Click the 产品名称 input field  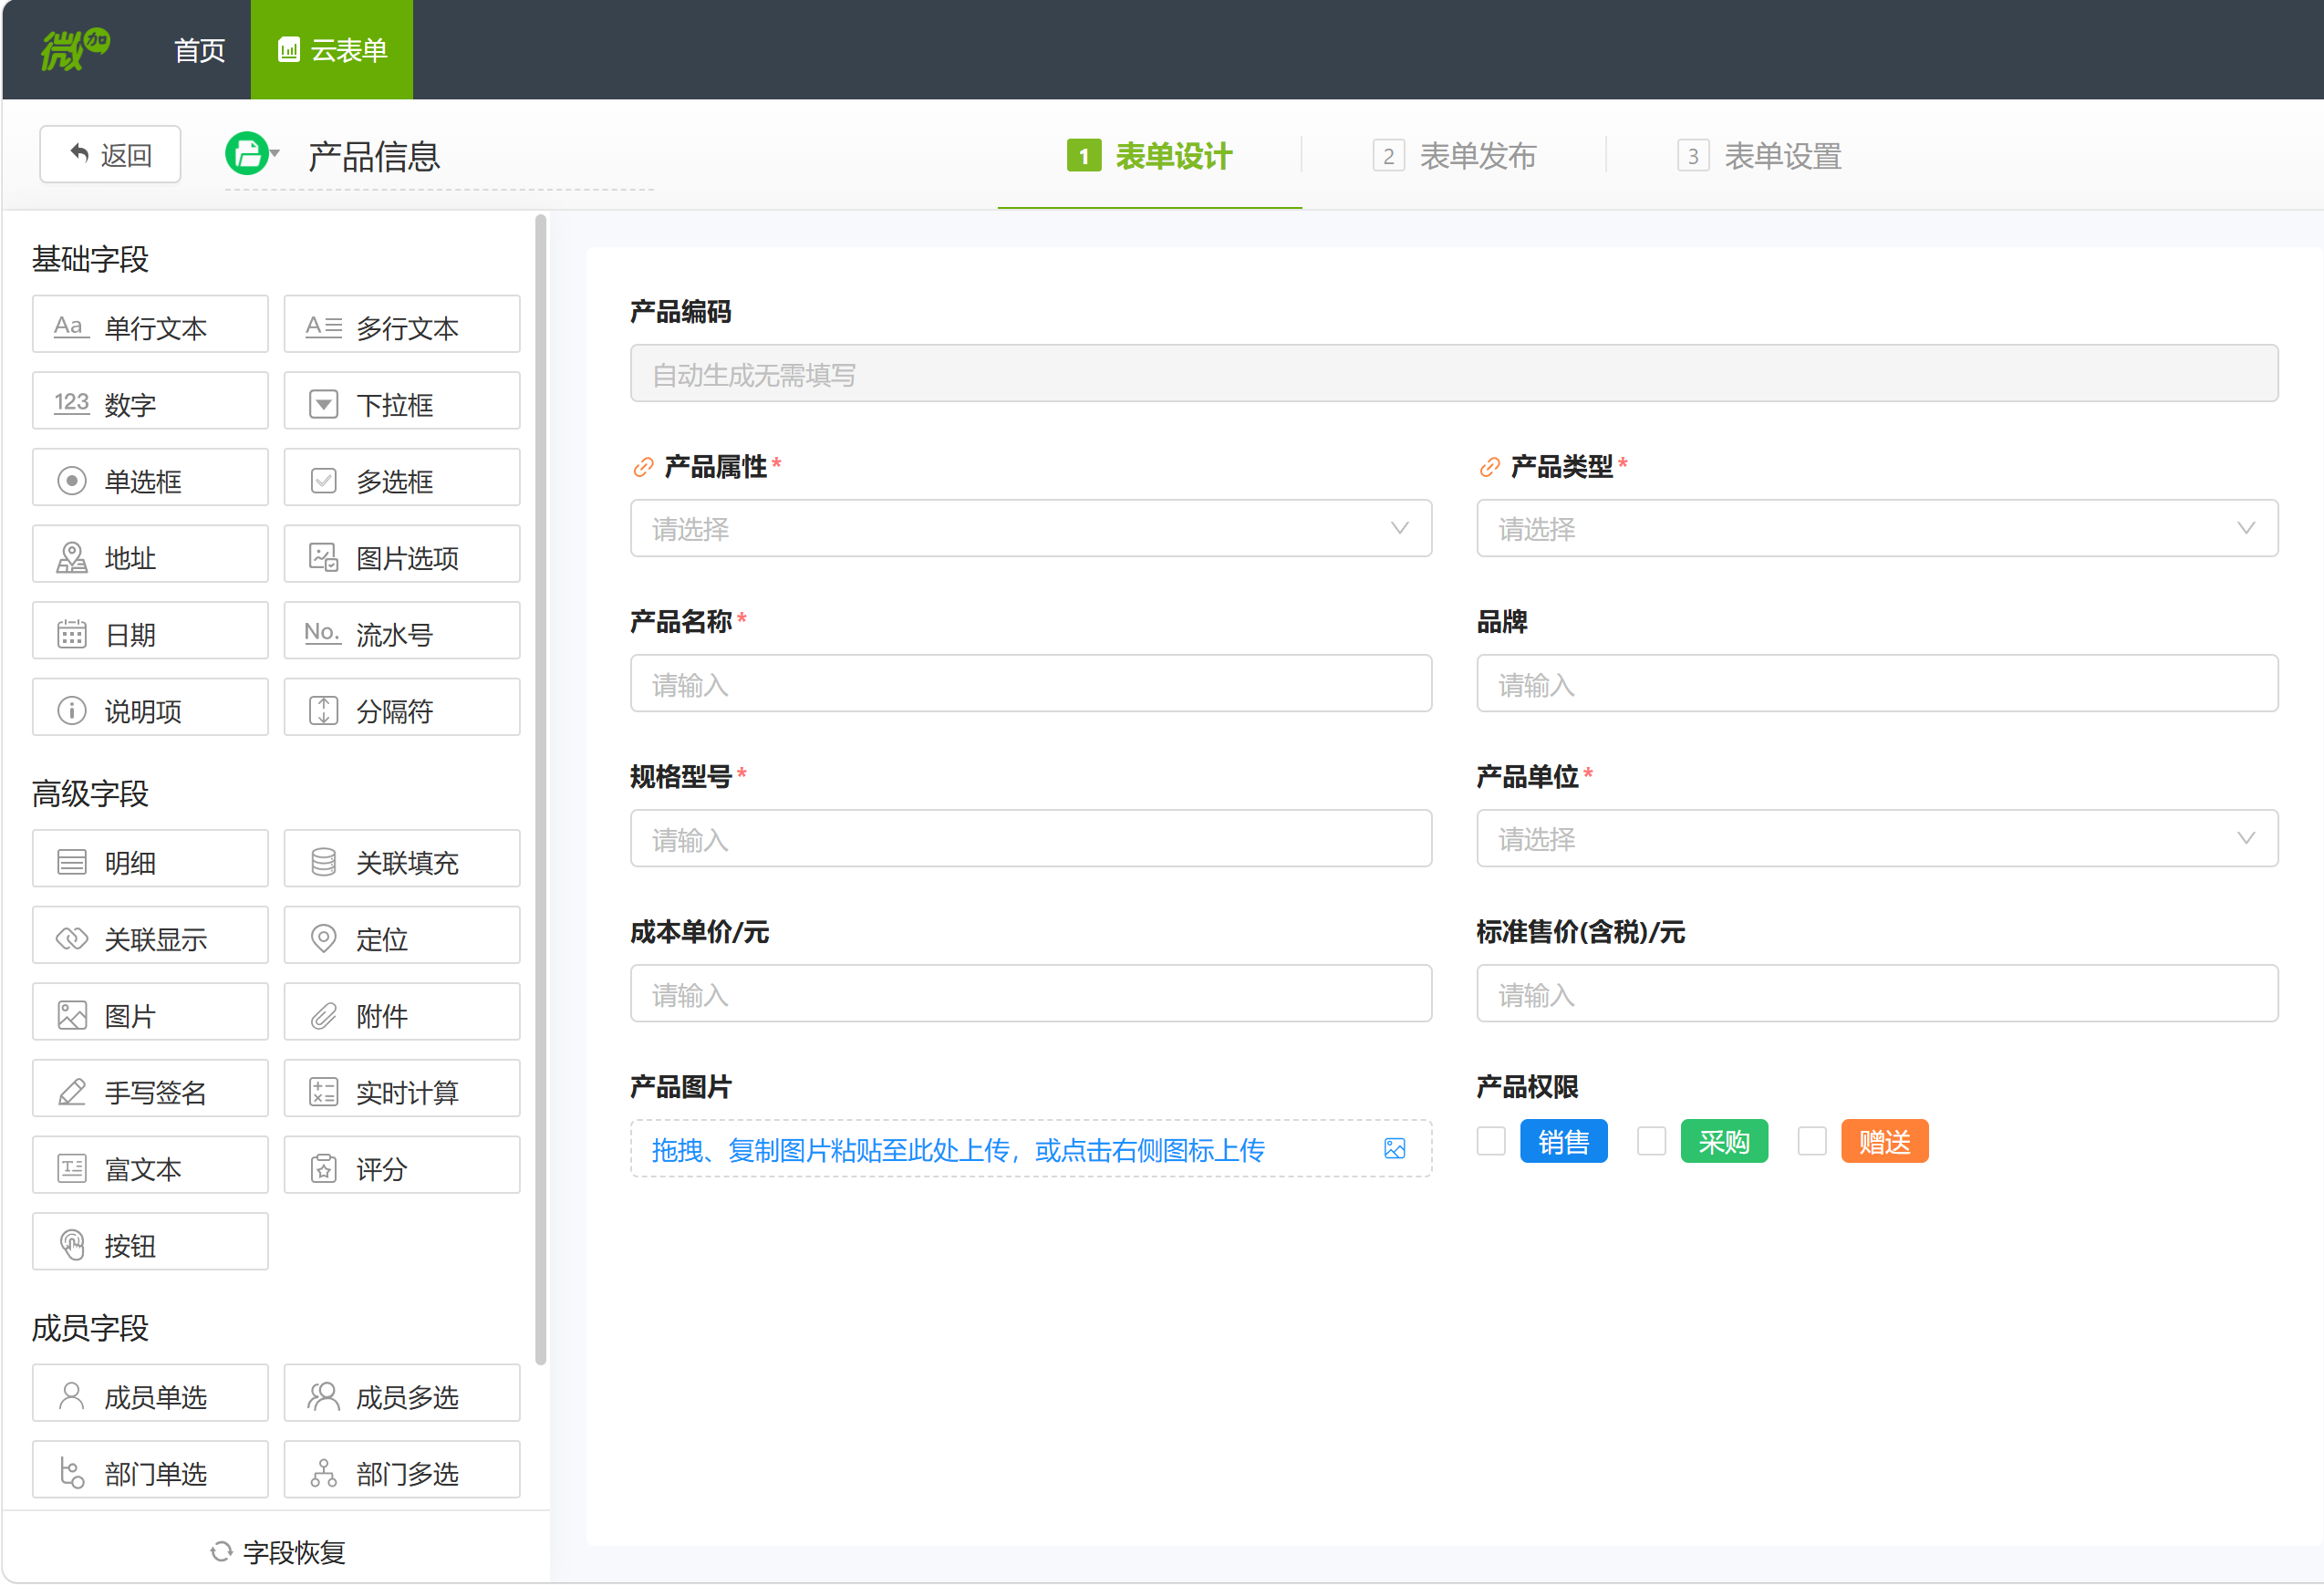tap(1030, 684)
